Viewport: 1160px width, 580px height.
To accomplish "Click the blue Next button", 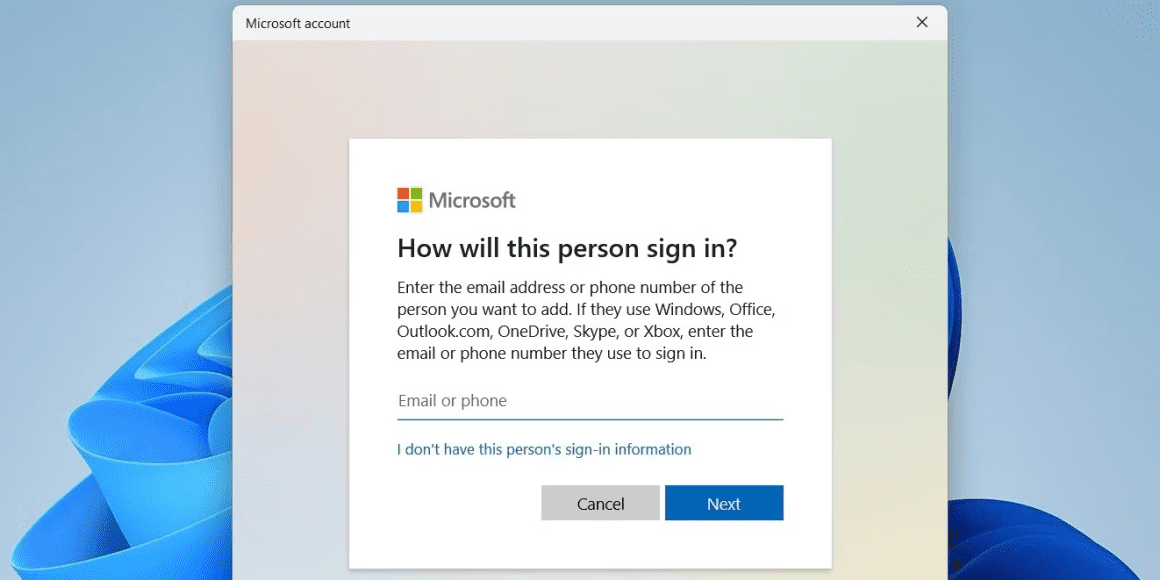I will point(724,503).
